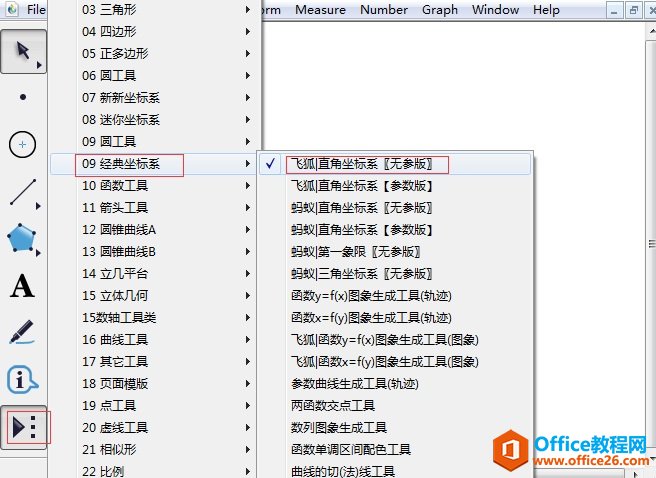Restore the document window
Screen dimensions: 656x478
point(633,10)
